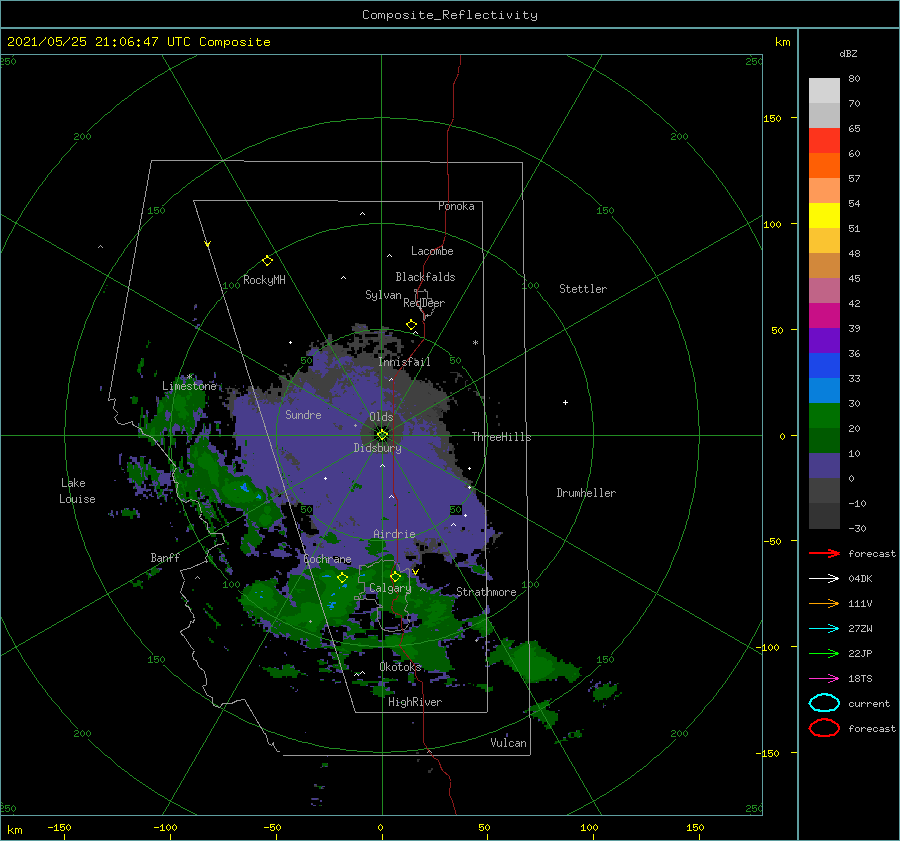Screen dimensions: 900x841
Task: Click the Vulcan town label
Action: [x=509, y=743]
